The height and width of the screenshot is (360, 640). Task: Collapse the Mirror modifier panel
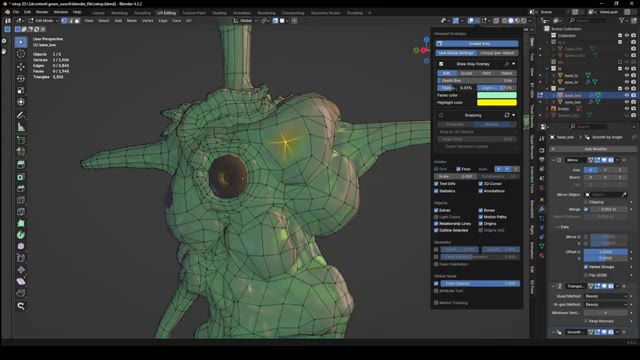(x=553, y=160)
